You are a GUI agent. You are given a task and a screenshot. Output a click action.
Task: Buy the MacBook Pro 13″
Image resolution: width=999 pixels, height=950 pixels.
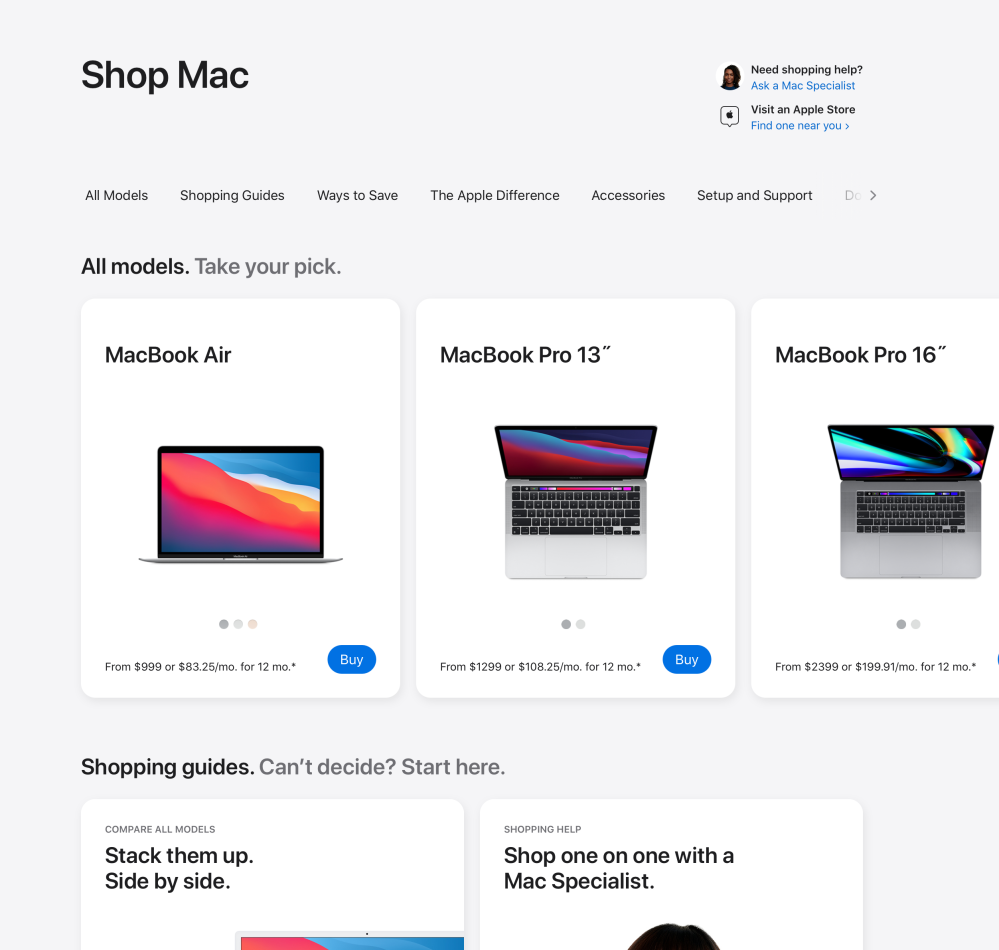point(687,659)
